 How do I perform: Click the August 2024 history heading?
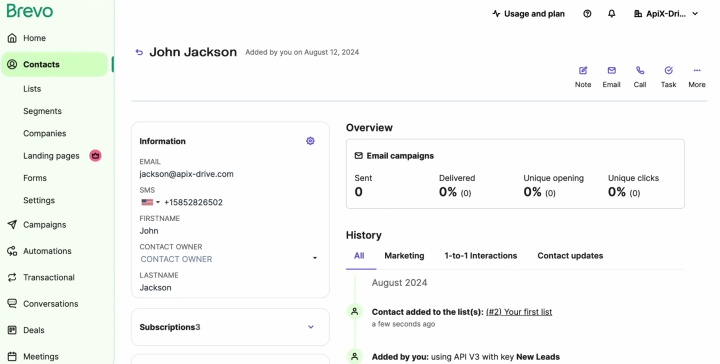pos(399,283)
